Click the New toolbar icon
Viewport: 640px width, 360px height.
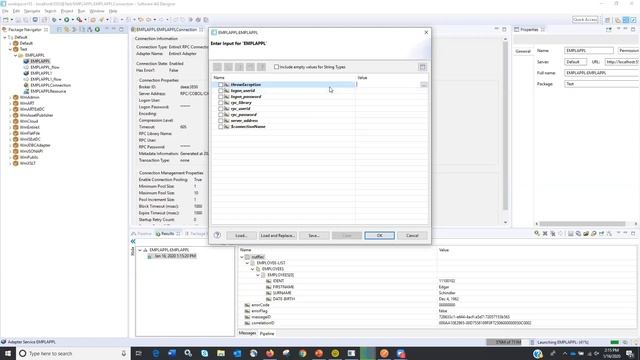(6, 20)
